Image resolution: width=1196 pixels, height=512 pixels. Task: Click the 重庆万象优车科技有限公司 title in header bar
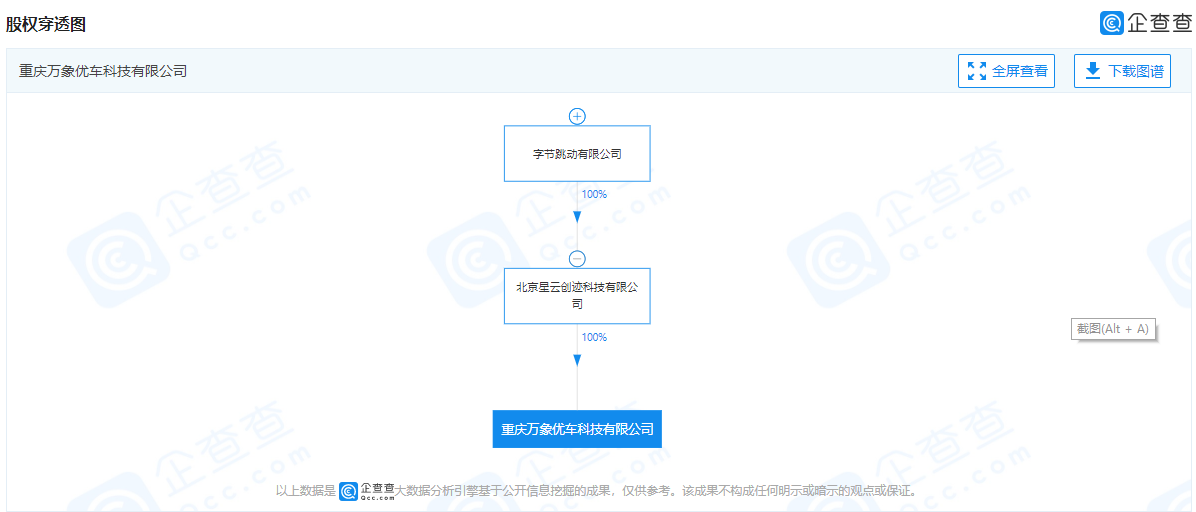(103, 71)
